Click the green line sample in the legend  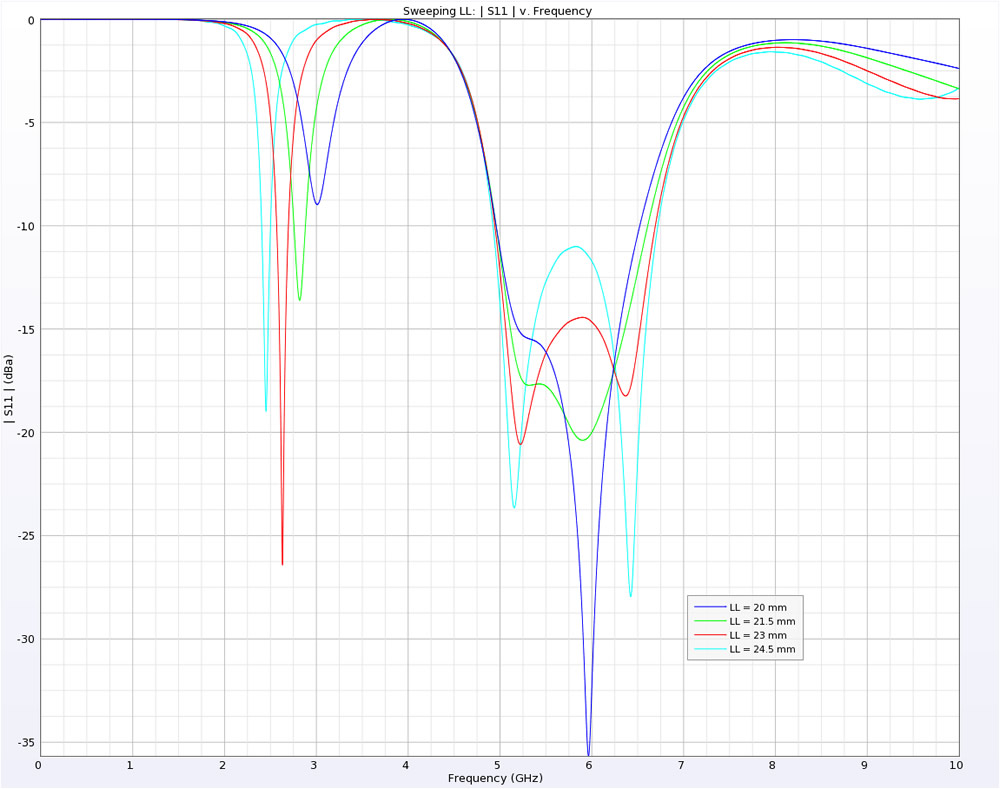709,621
